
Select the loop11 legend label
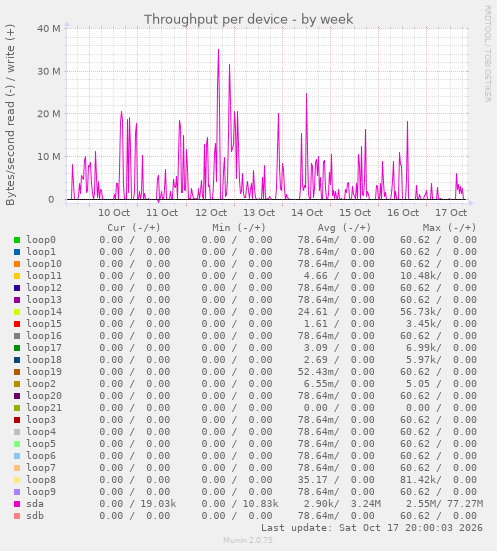pos(44,276)
